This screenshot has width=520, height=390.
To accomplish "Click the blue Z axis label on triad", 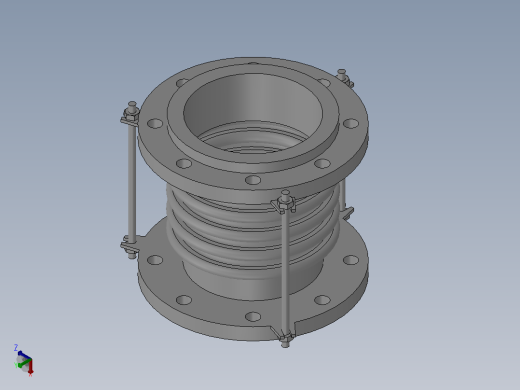I will [16, 348].
